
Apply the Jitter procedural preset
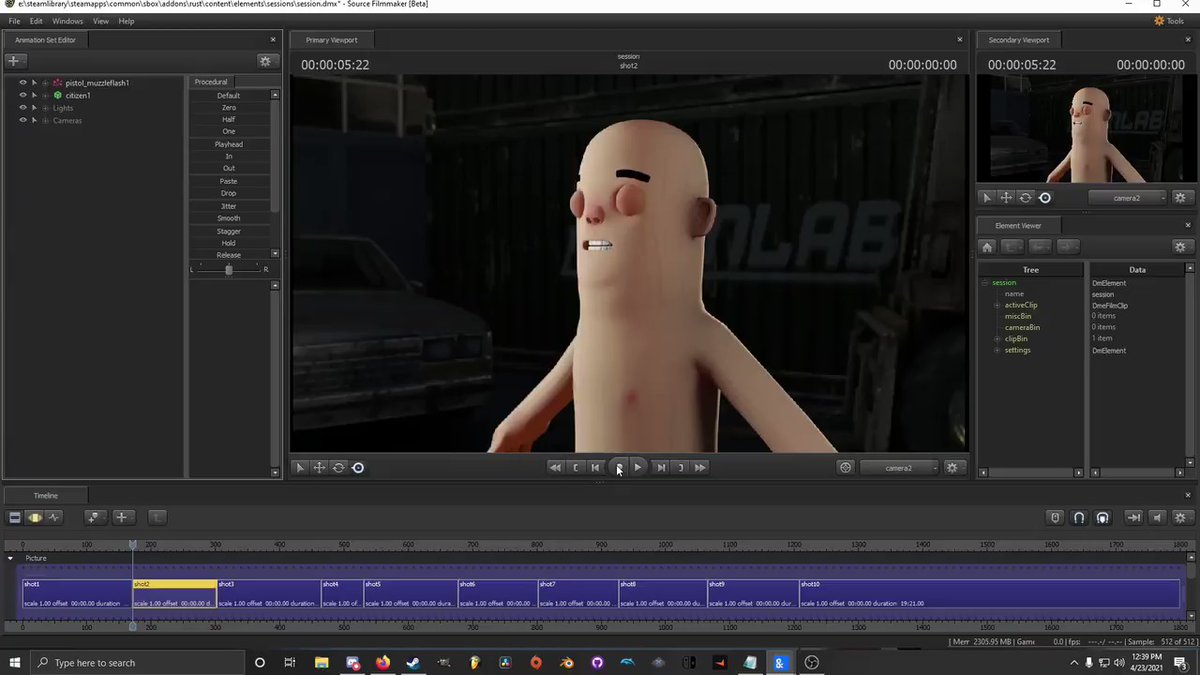(229, 206)
